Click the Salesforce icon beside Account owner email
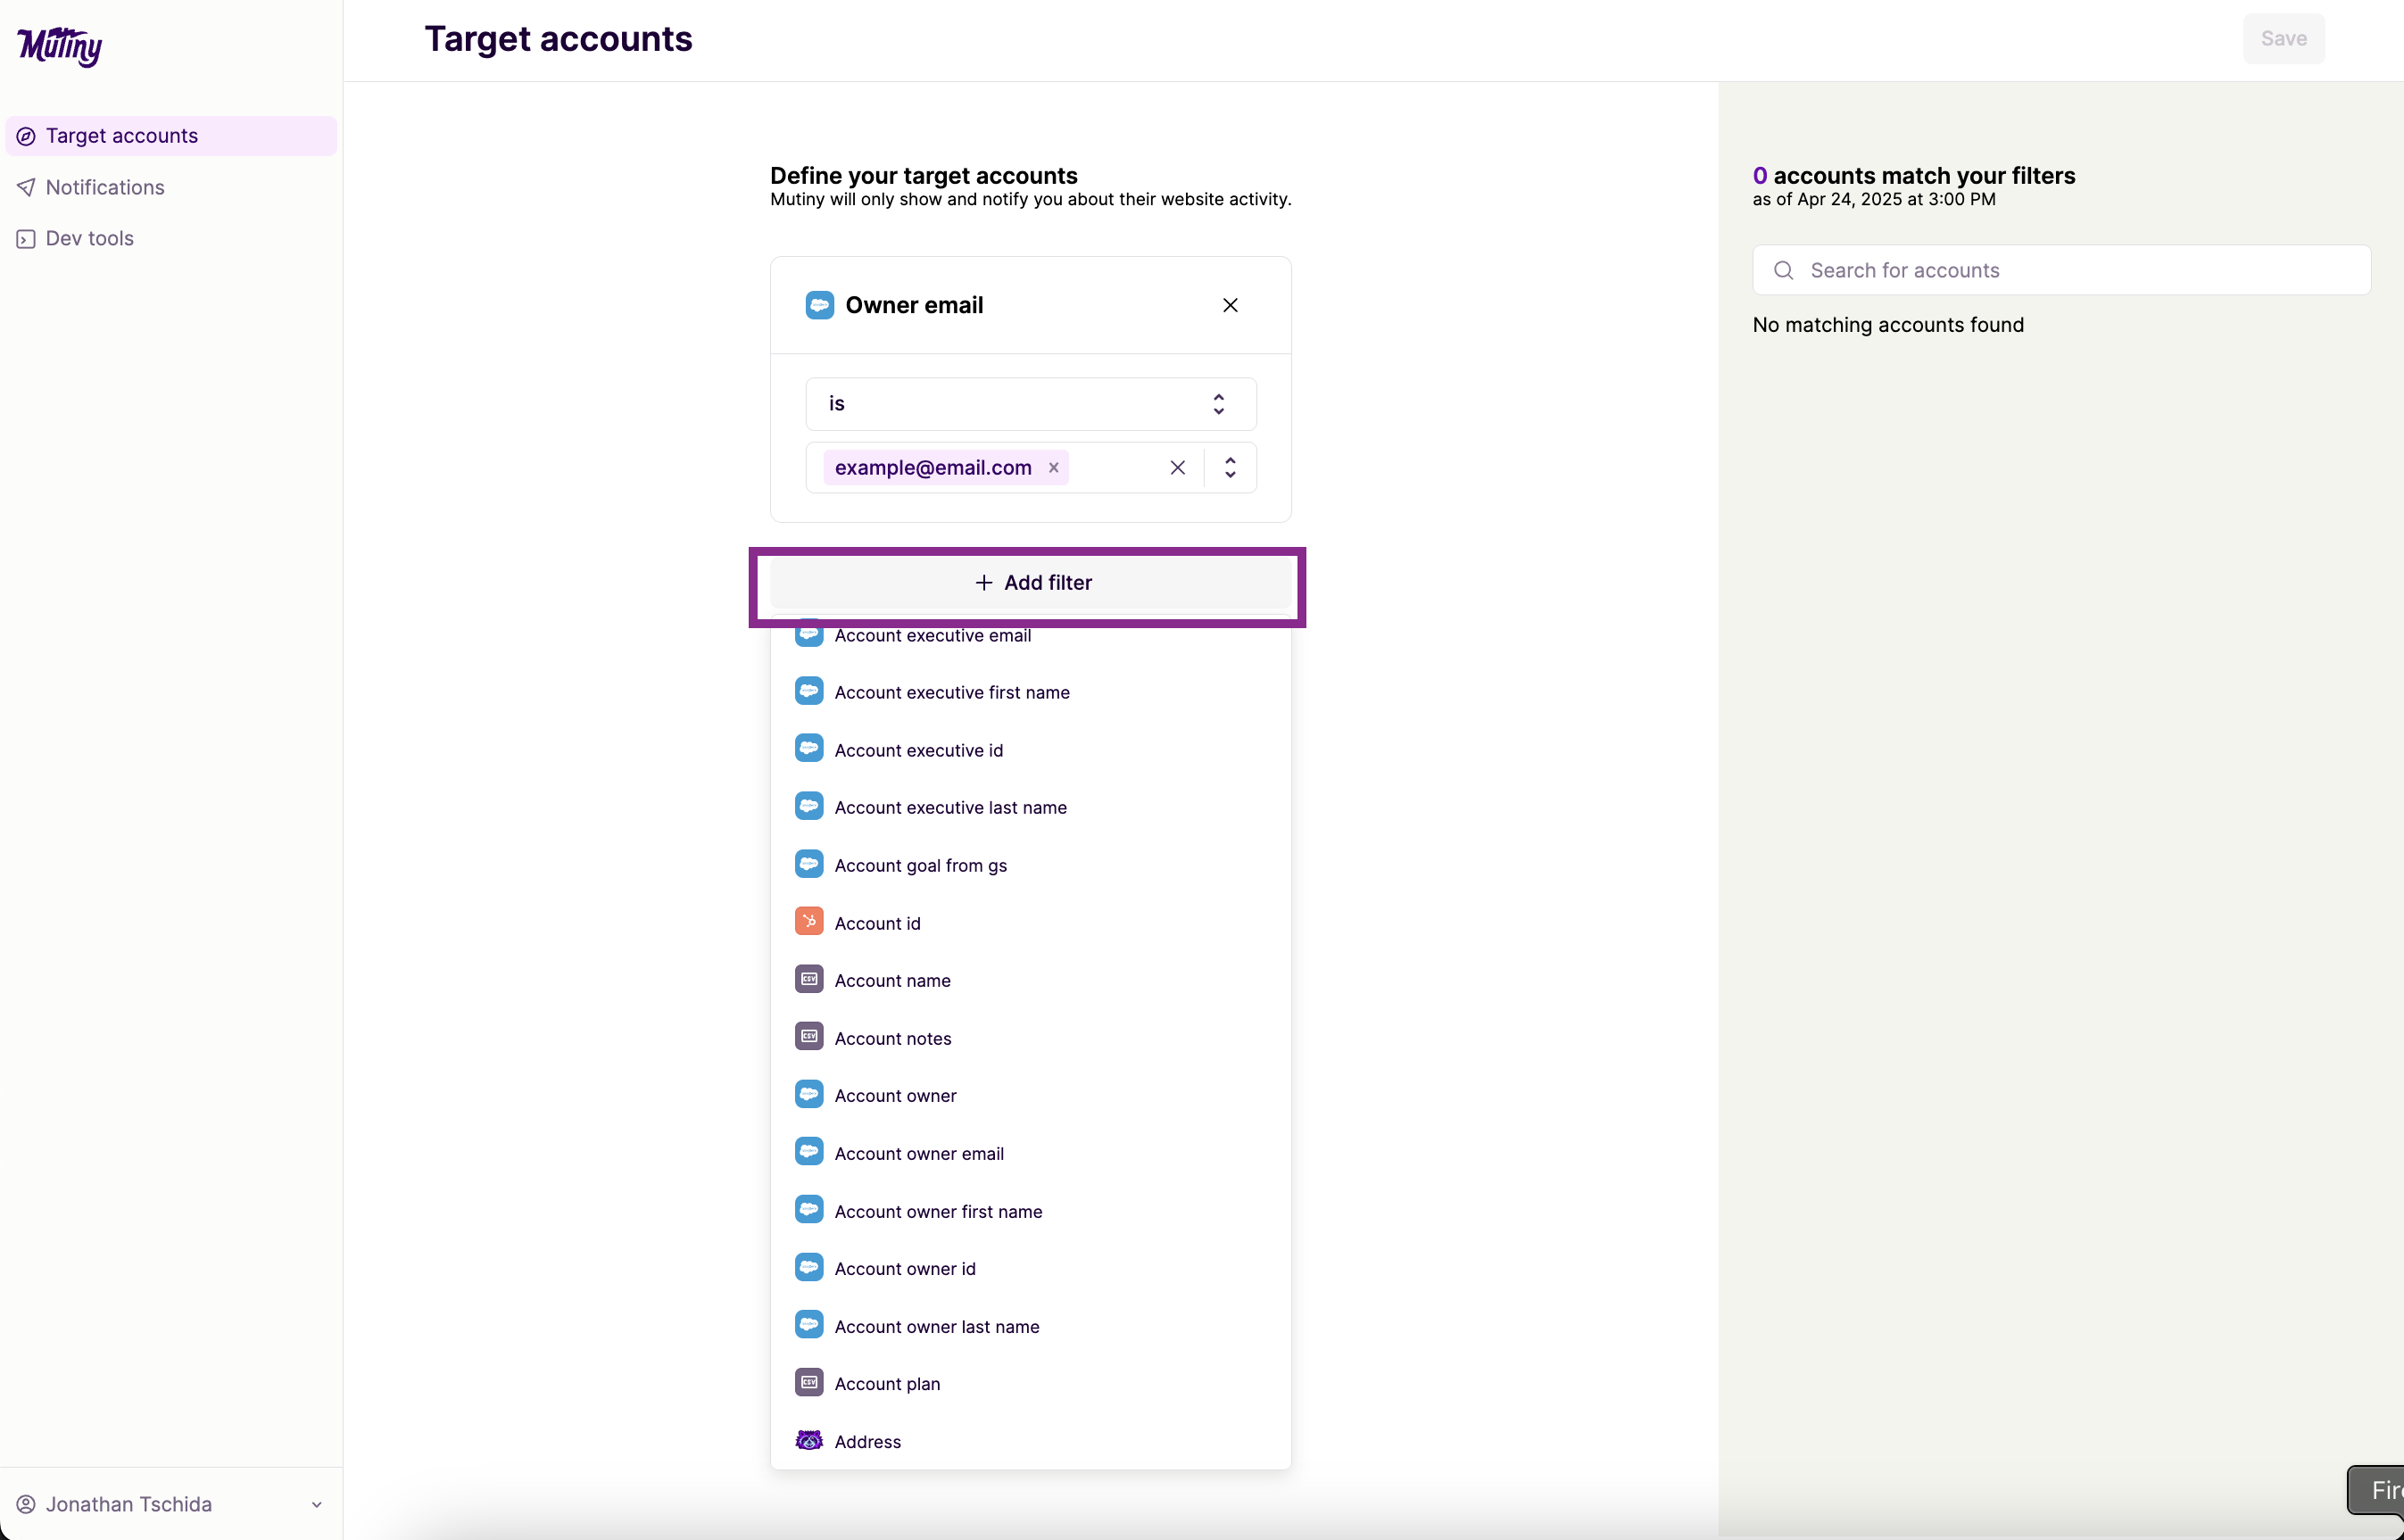2404x1540 pixels. pos(809,1151)
